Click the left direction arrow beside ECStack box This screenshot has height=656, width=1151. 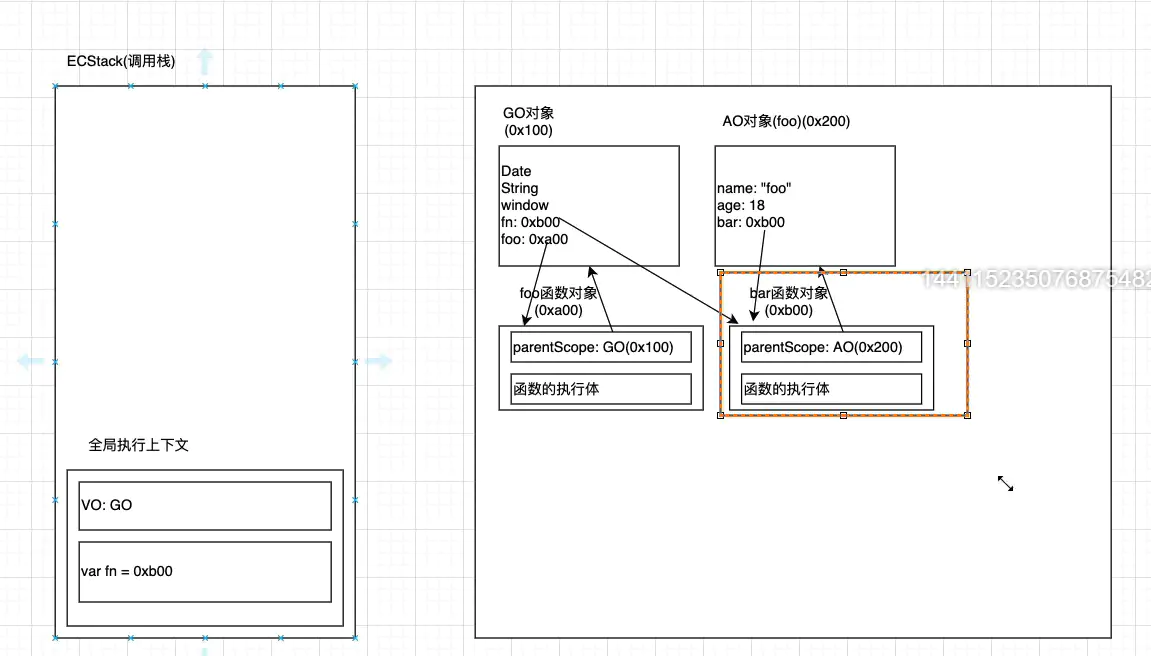[x=30, y=361]
